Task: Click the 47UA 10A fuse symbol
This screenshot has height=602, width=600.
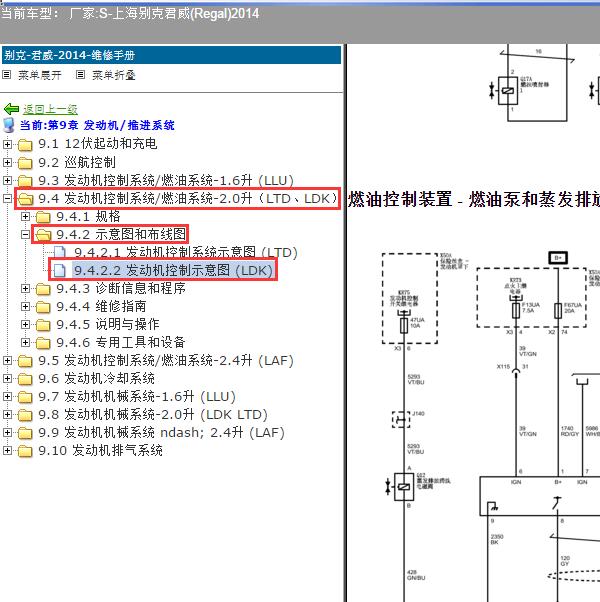Action: coord(403,325)
